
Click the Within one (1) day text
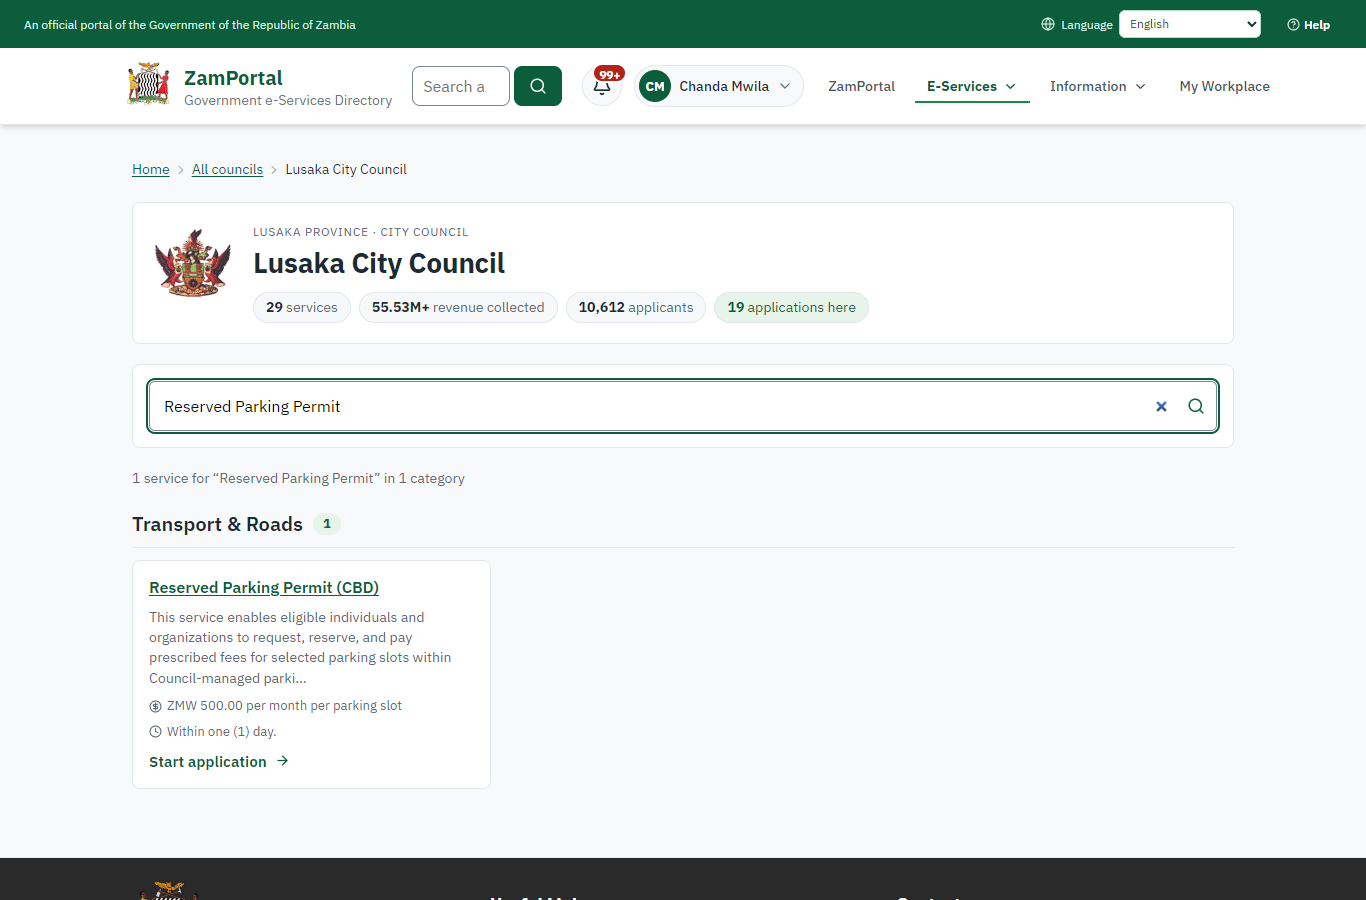pyautogui.click(x=221, y=732)
